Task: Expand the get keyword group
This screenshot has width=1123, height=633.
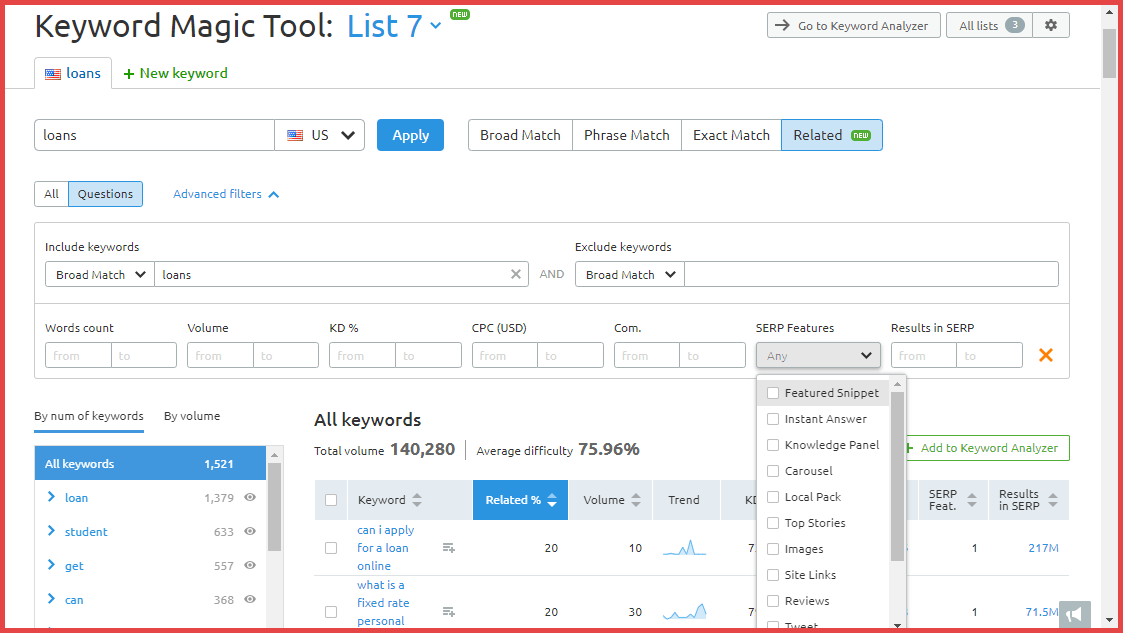Action: coord(51,565)
